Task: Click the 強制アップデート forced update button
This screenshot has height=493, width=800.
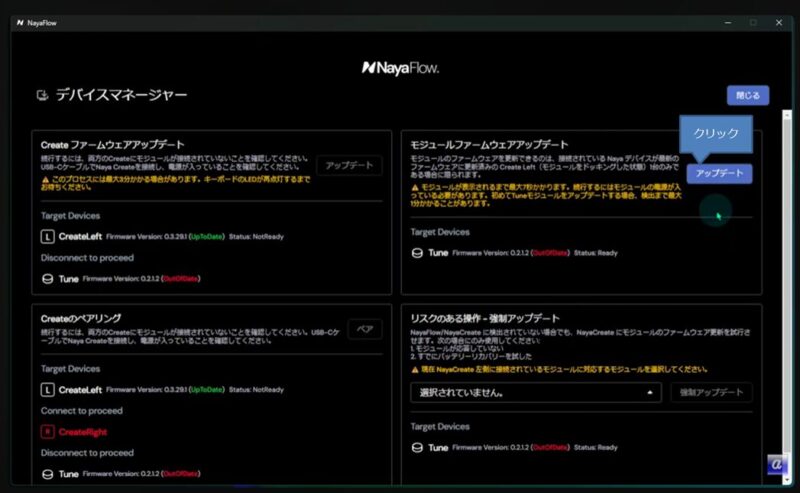Action: [x=710, y=393]
